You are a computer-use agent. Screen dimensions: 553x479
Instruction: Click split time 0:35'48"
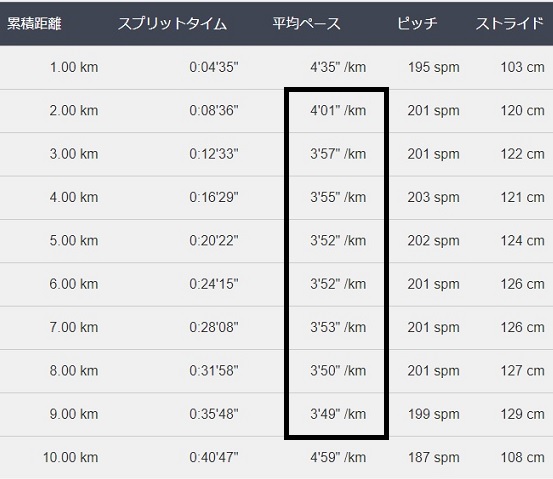coord(214,414)
